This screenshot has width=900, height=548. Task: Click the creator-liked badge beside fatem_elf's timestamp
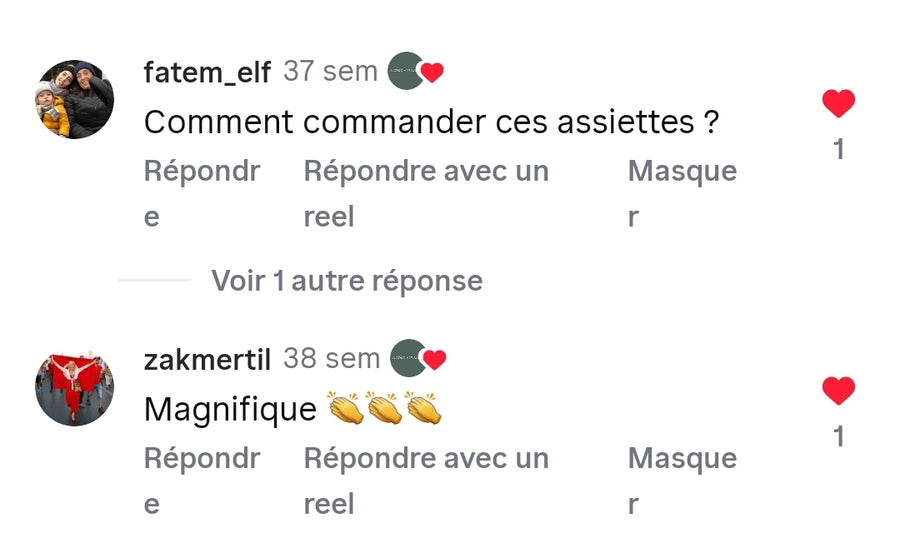415,71
